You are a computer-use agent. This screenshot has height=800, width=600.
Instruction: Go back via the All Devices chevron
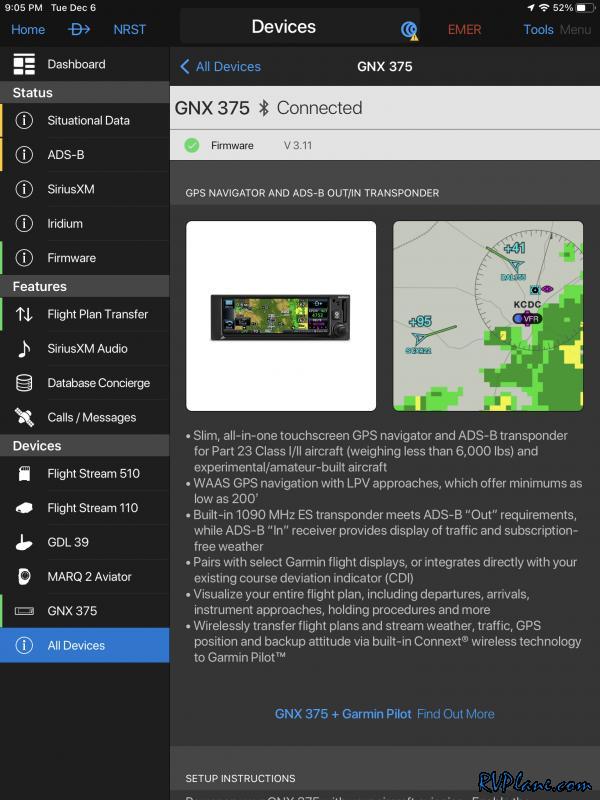[185, 66]
